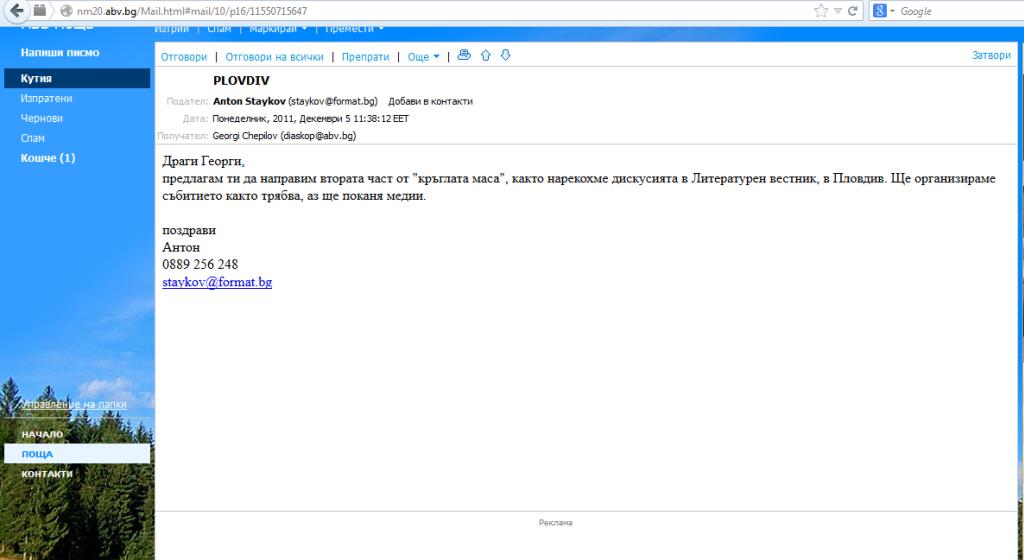Click the bookmark star in address bar
Viewport: 1024px width, 560px height.
click(x=821, y=11)
